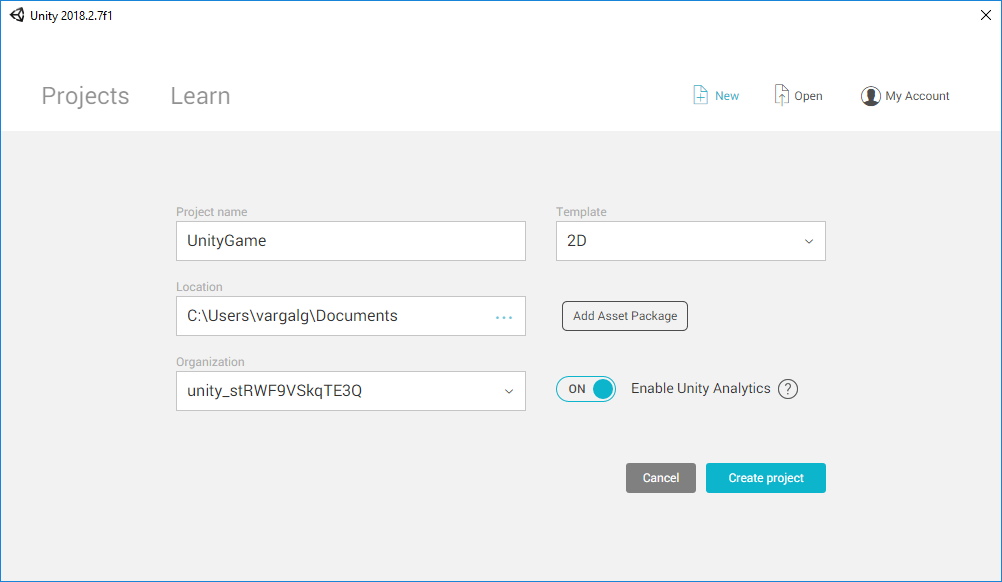Click the Open project file icon
The height and width of the screenshot is (582, 1002).
click(x=781, y=95)
